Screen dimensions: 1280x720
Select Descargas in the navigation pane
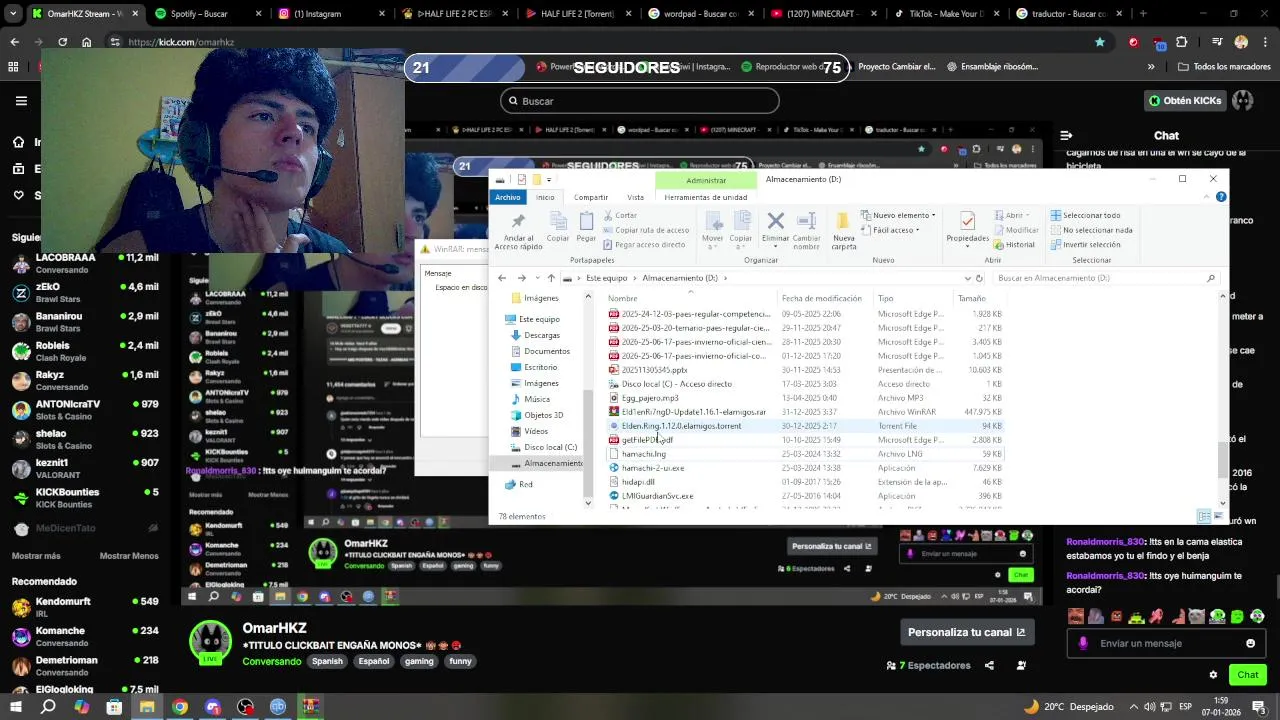tap(542, 335)
